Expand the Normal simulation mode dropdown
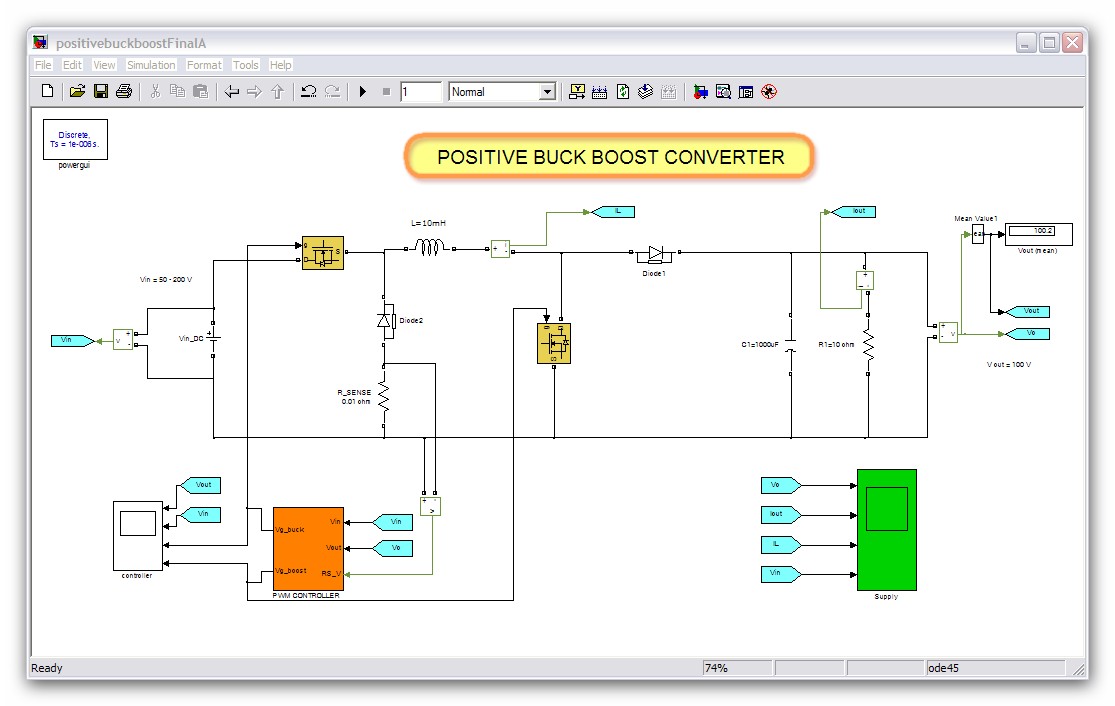 (x=546, y=92)
